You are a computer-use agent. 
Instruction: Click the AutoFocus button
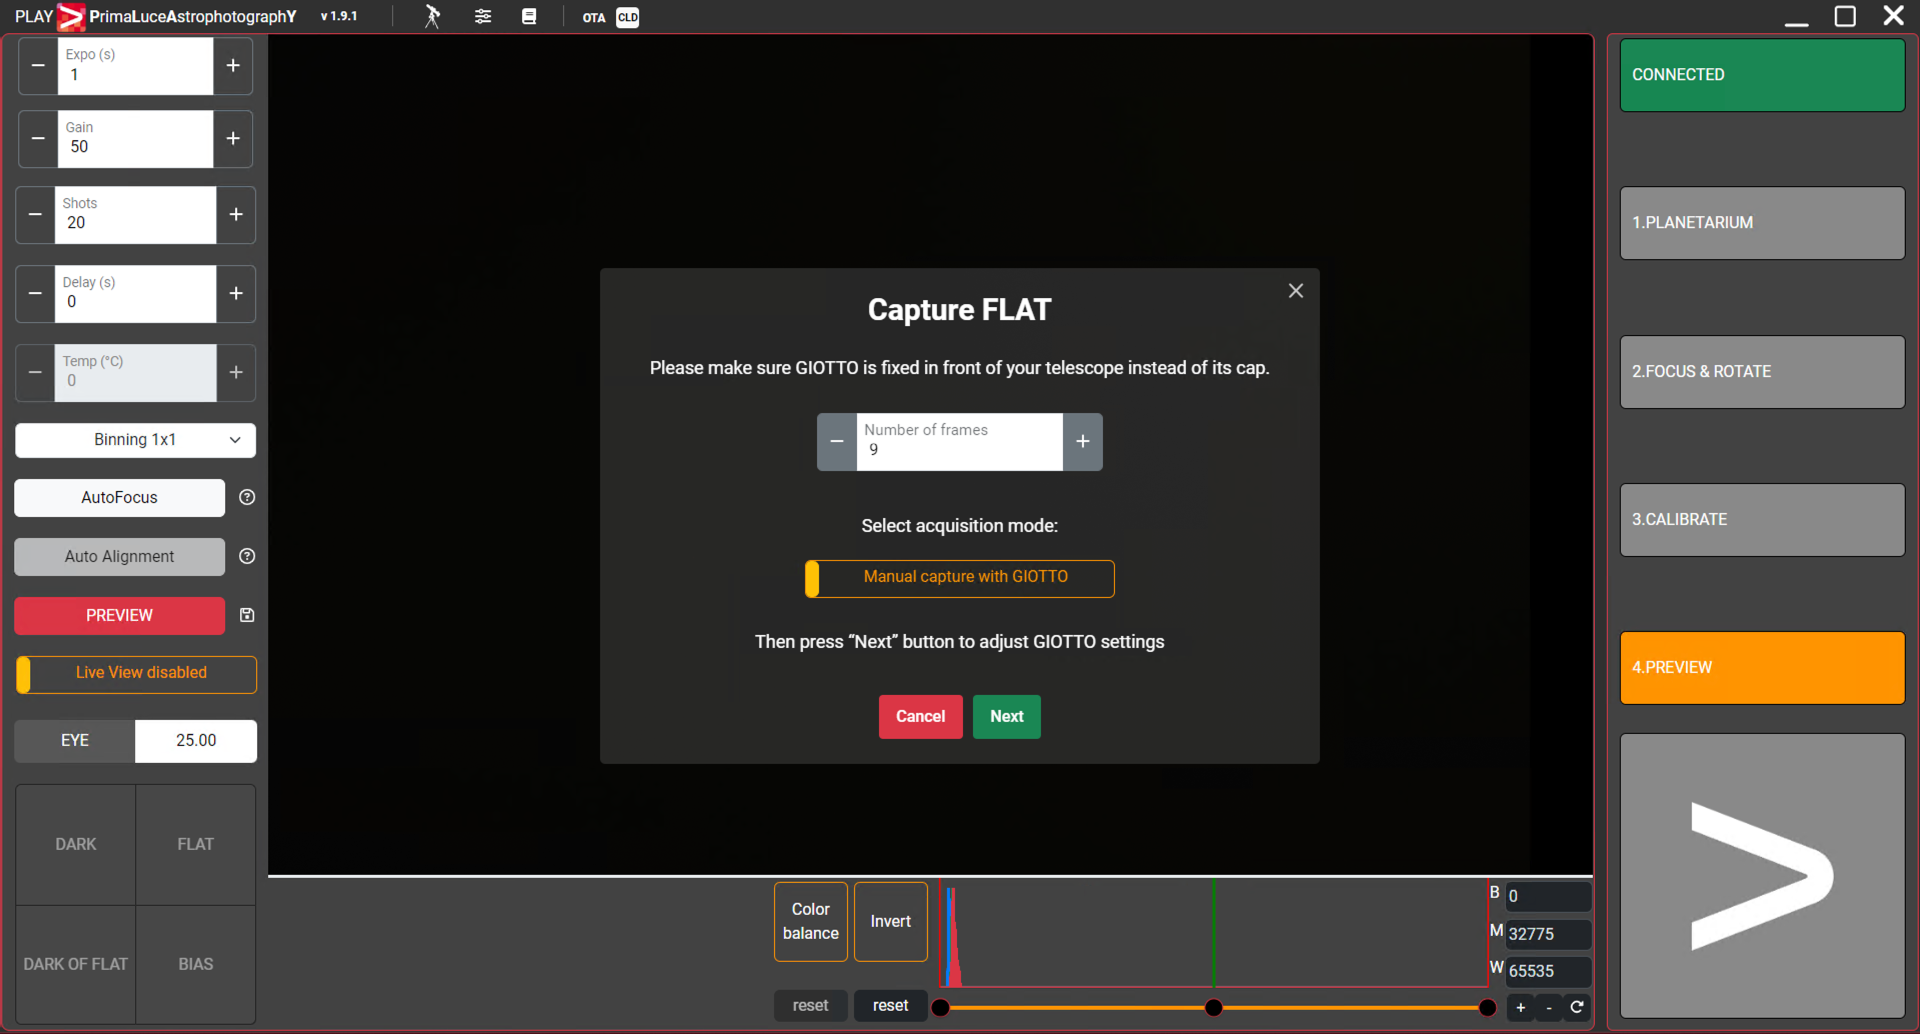pos(119,498)
